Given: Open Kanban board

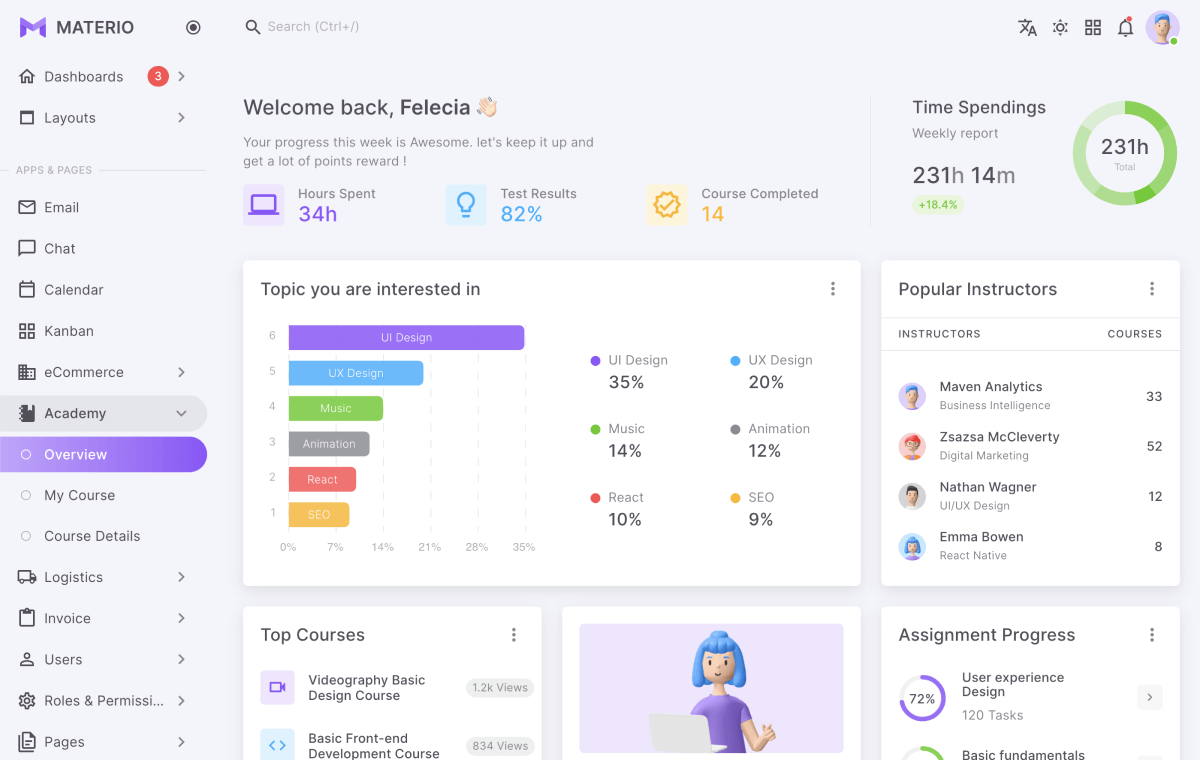Looking at the screenshot, I should 103,331.
